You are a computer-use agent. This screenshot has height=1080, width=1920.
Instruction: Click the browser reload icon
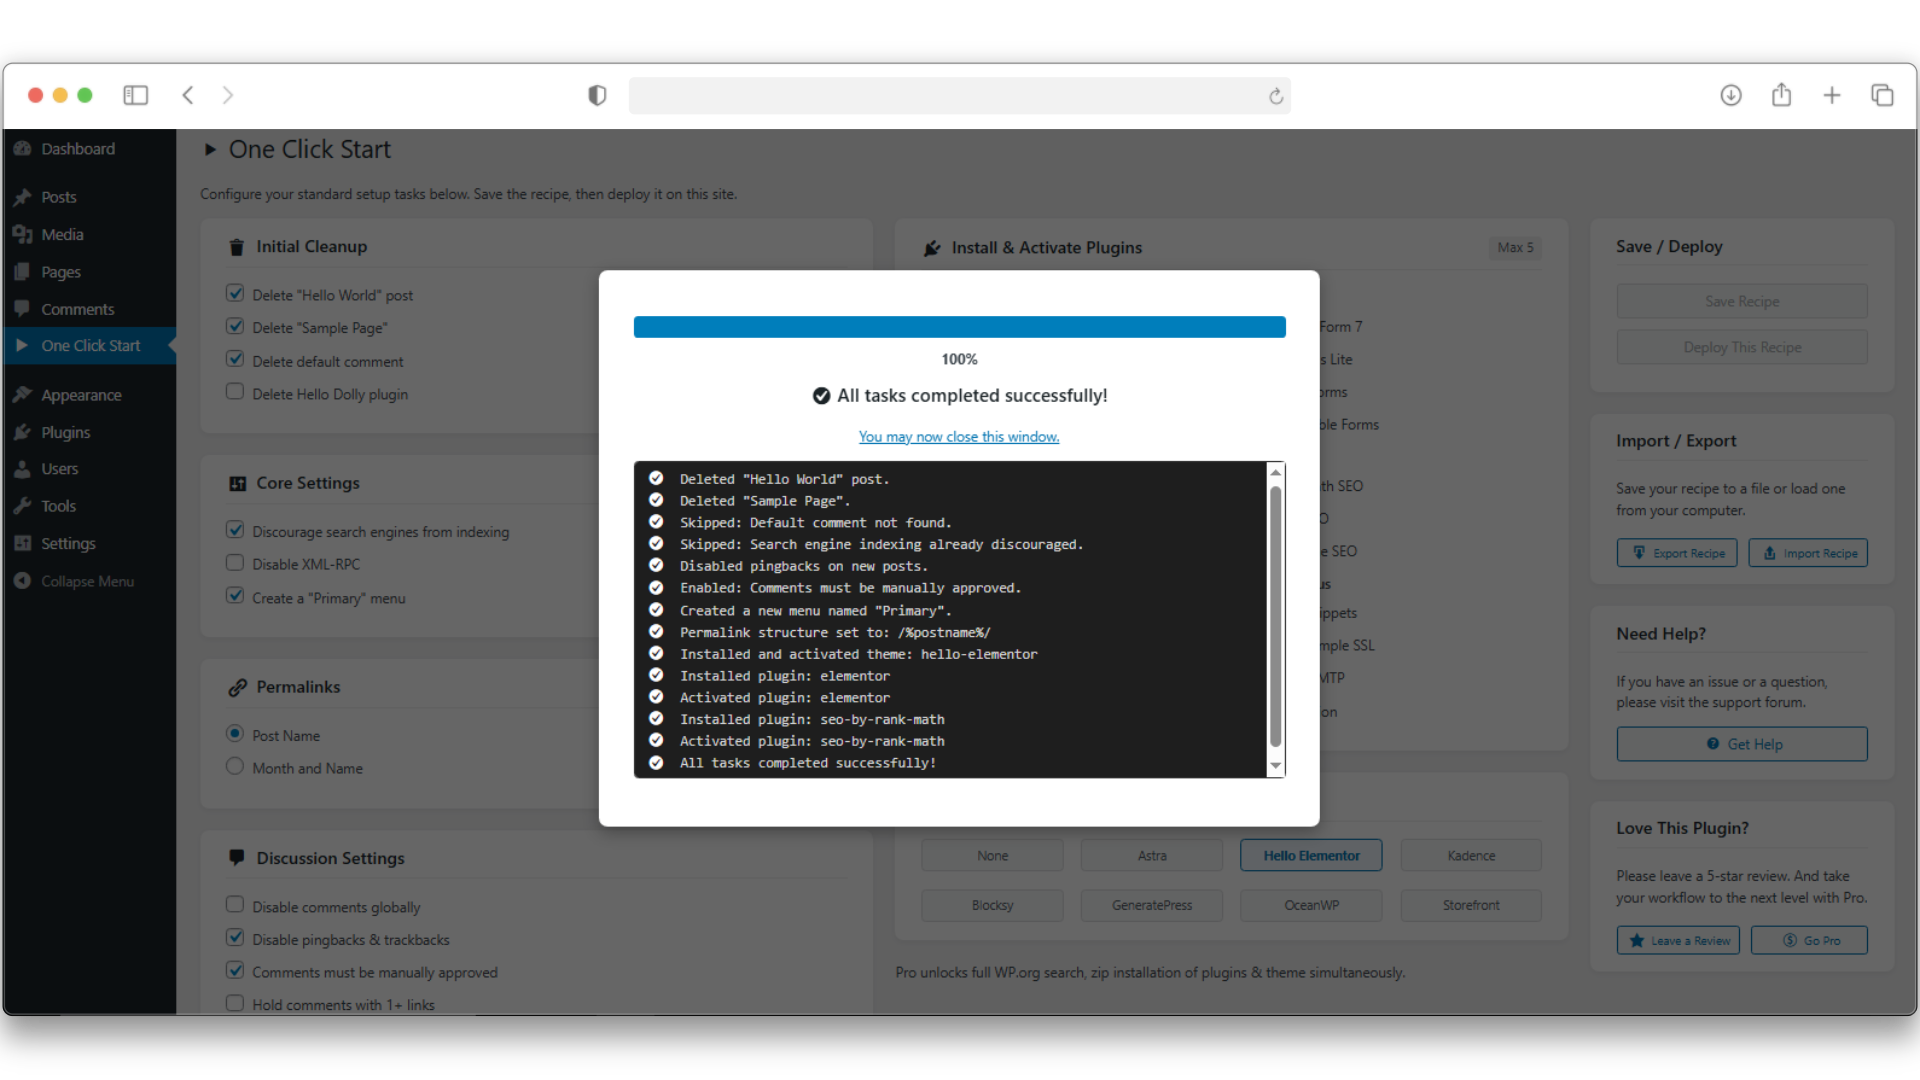[x=1276, y=95]
